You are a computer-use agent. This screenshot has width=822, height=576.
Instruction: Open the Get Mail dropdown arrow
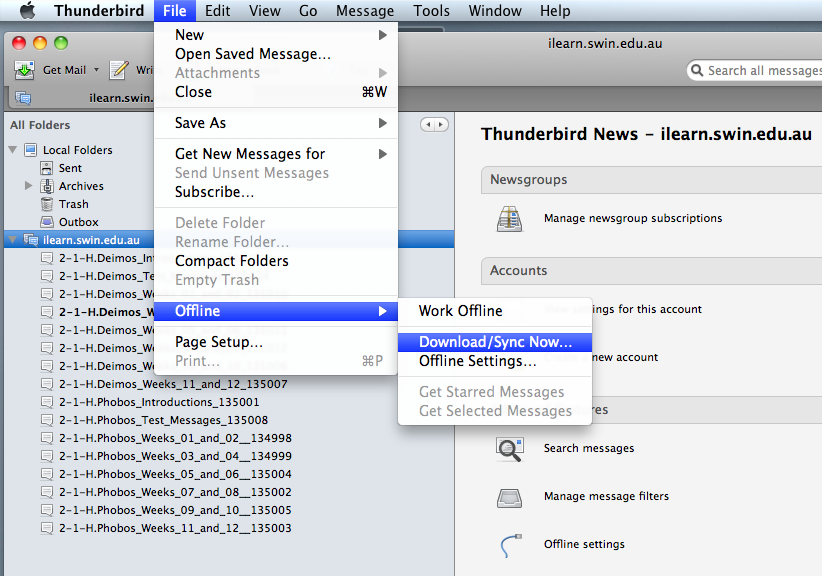tap(96, 70)
